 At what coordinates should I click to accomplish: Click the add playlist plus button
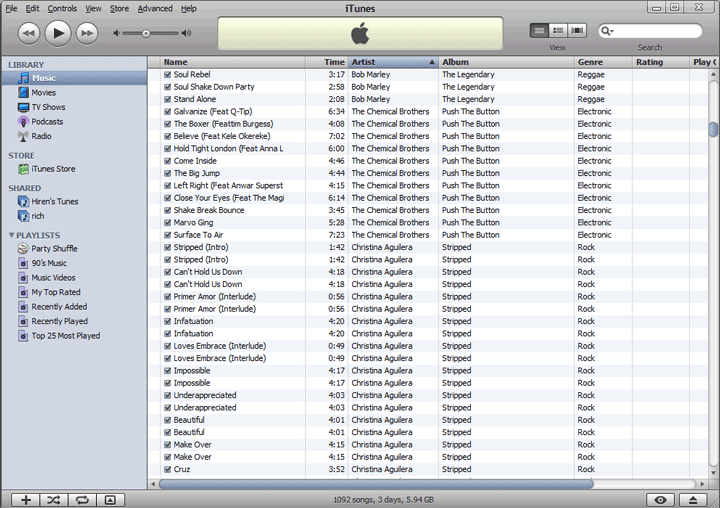pos(26,500)
